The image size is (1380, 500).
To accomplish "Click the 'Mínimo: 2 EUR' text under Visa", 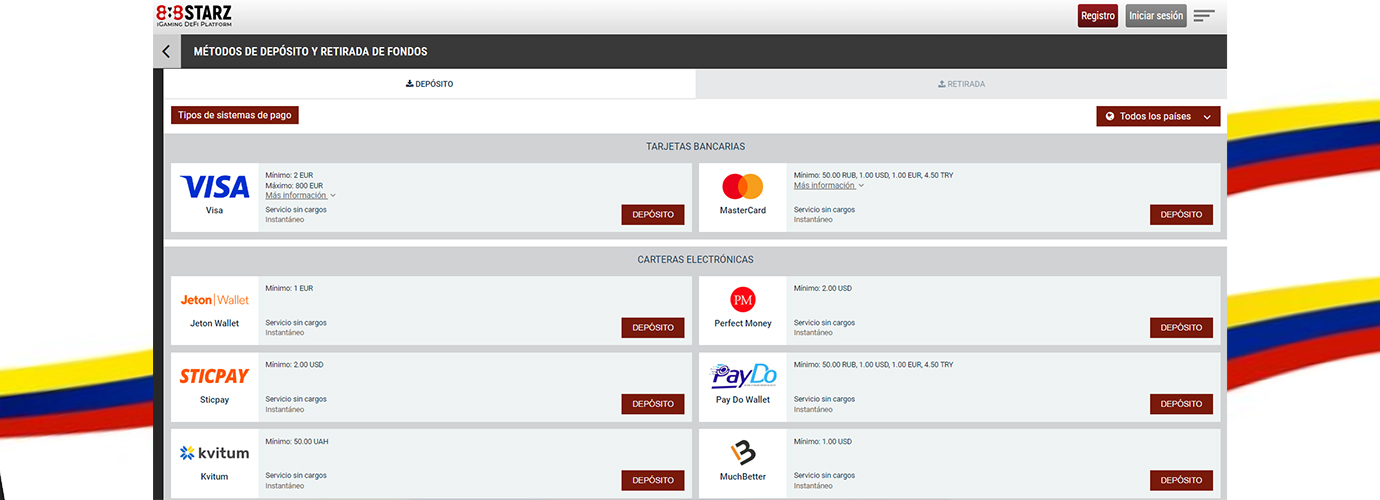I will click(289, 175).
